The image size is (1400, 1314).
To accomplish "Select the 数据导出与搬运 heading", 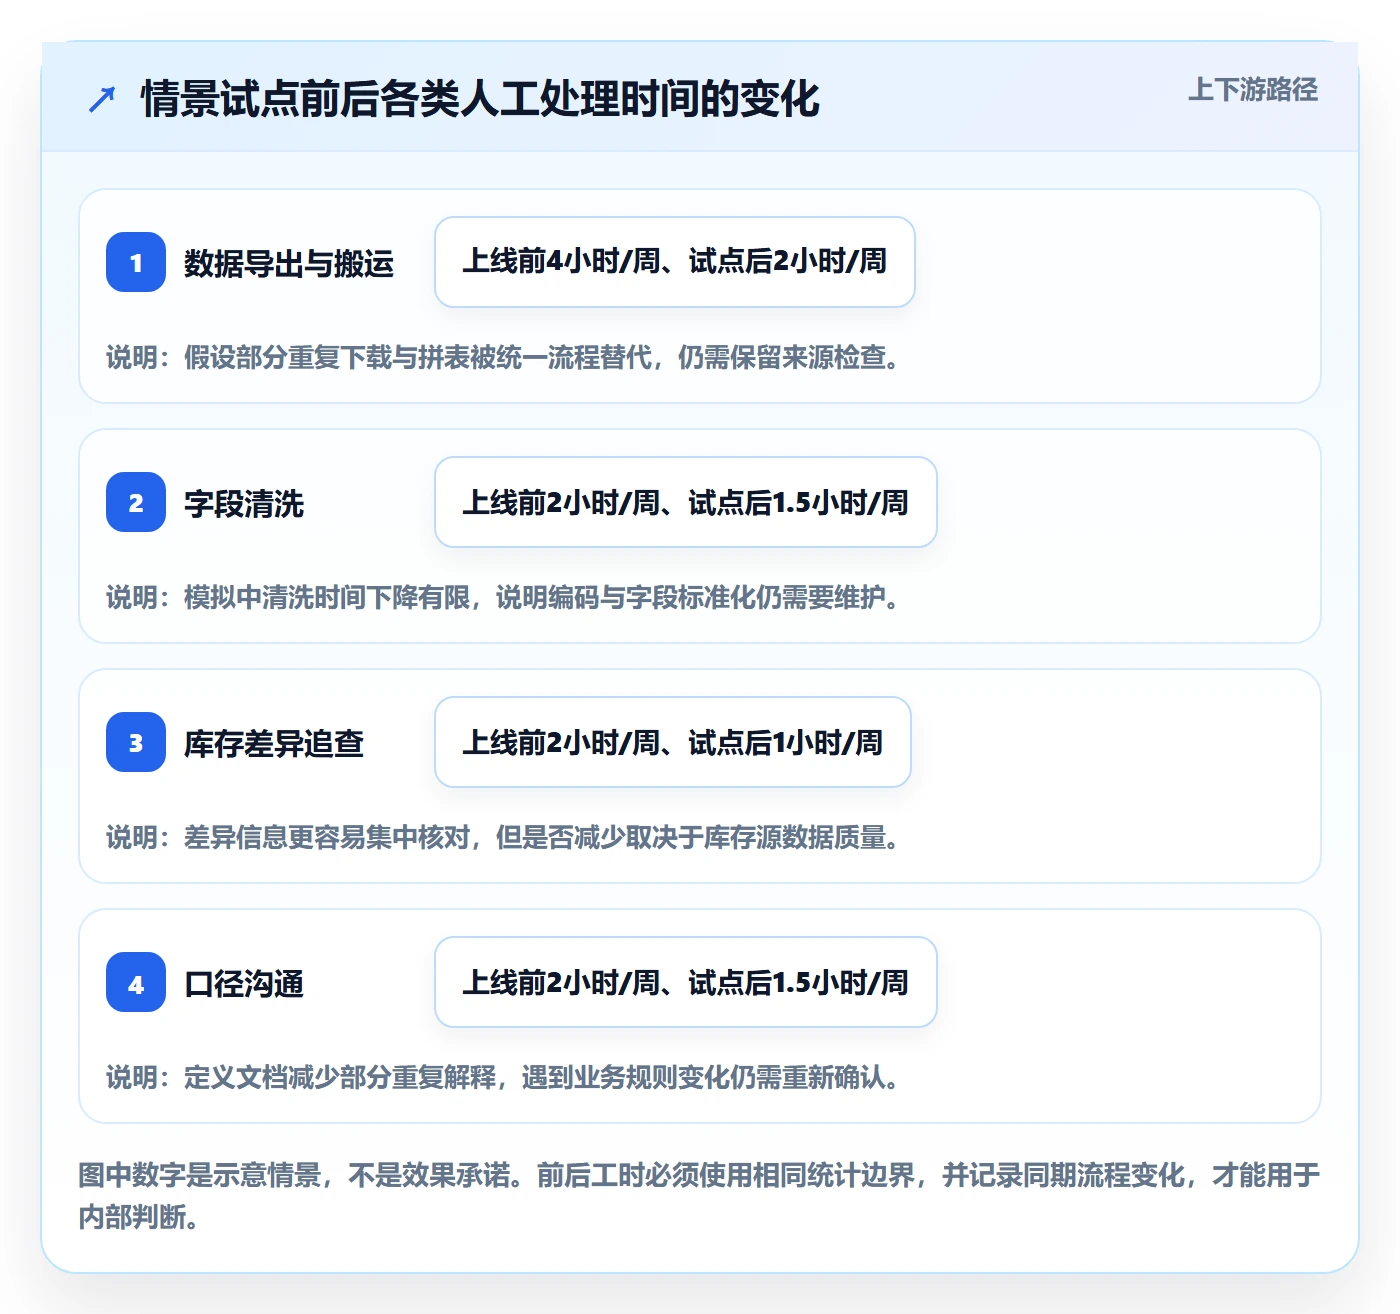I will (x=289, y=263).
